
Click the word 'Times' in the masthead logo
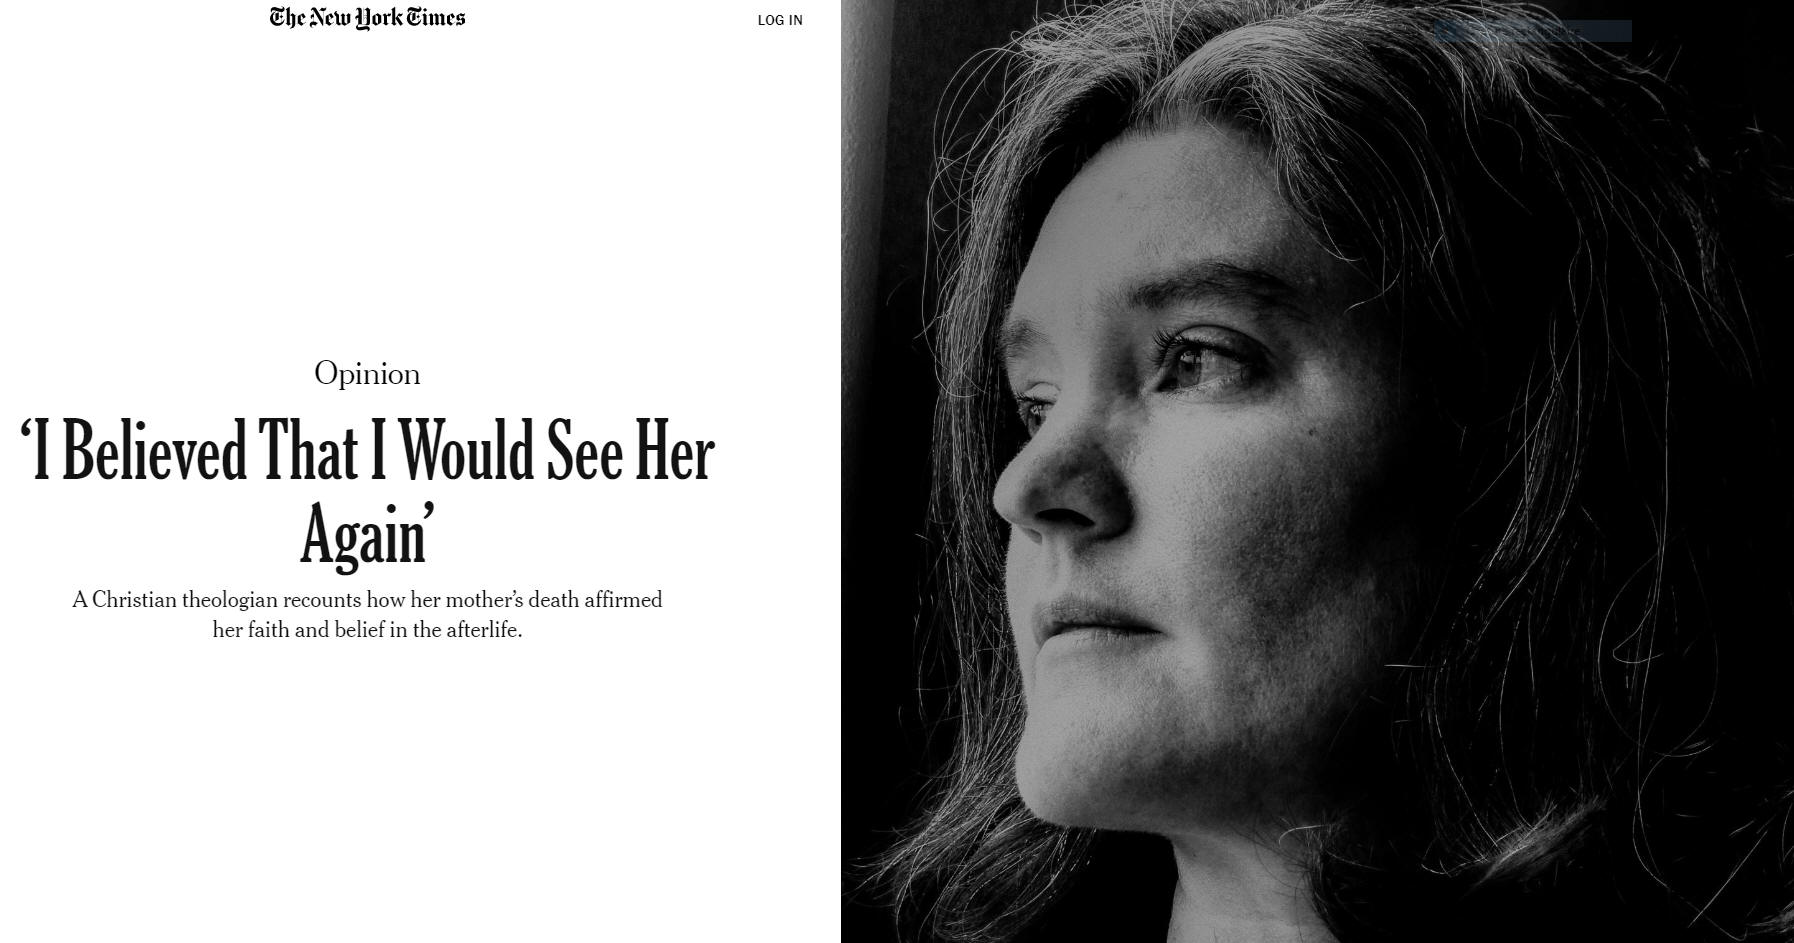tap(435, 18)
